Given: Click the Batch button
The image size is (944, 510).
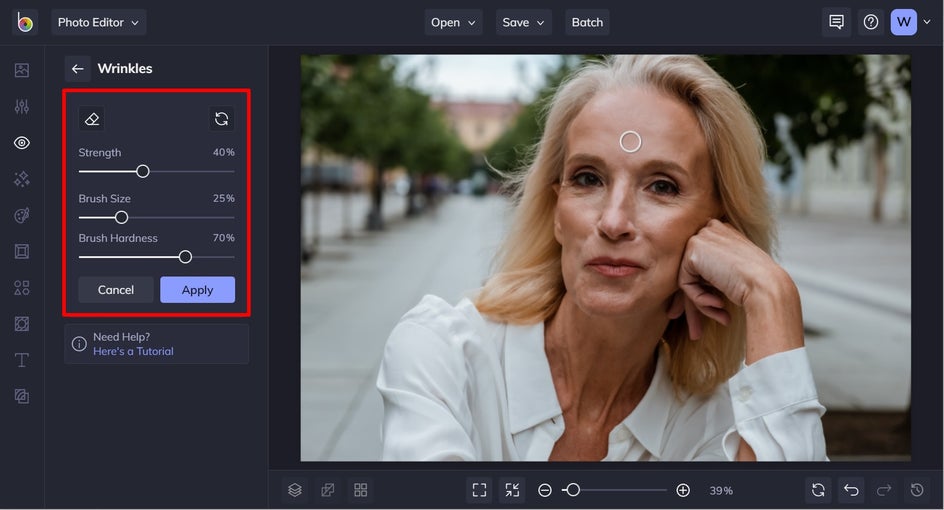Looking at the screenshot, I should pos(587,22).
